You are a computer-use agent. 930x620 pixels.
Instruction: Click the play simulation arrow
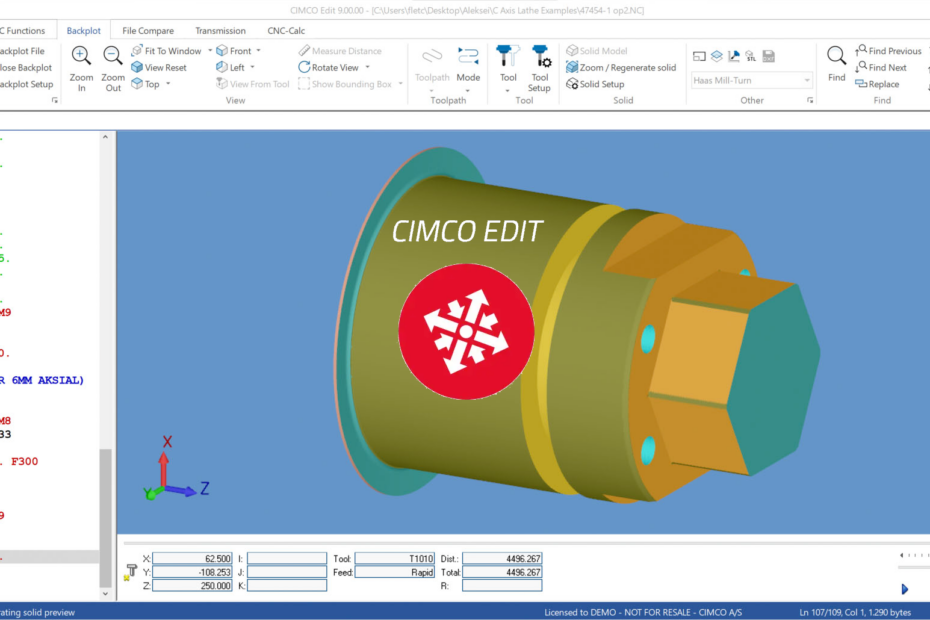(904, 589)
